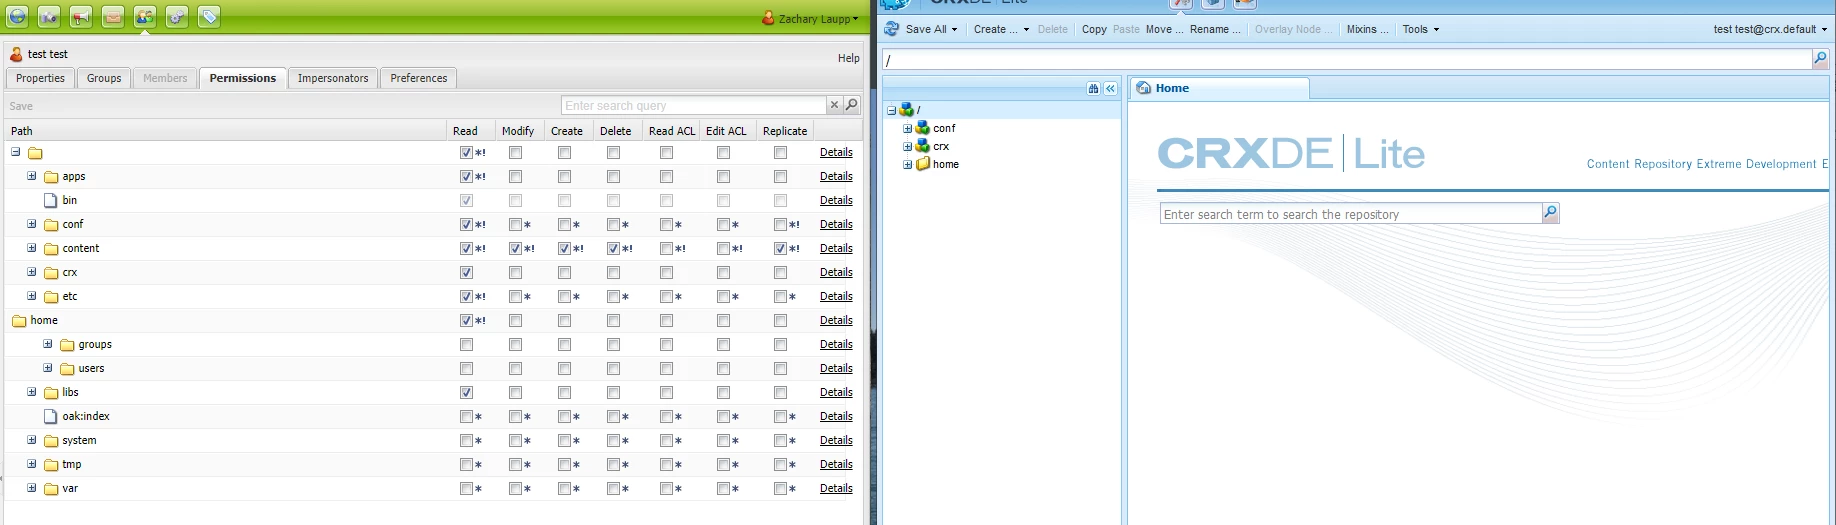The width and height of the screenshot is (1836, 525).
Task: Click the Save All refresh icon in CRXDE
Action: pos(892,29)
